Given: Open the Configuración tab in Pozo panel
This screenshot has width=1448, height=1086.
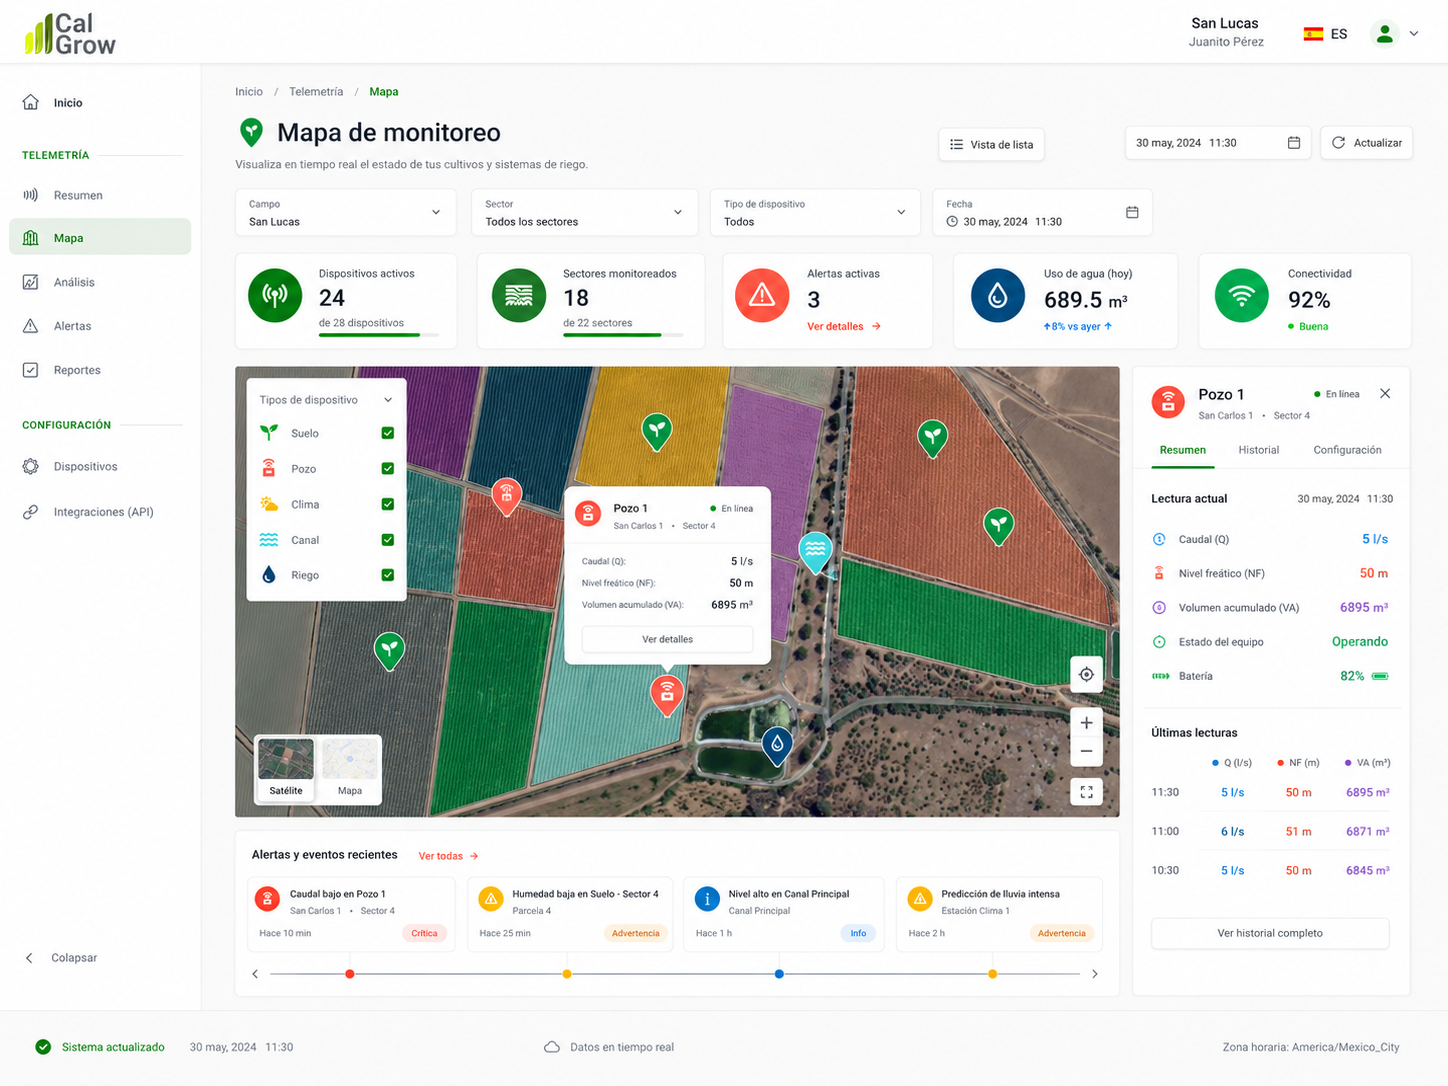Looking at the screenshot, I should (x=1347, y=450).
